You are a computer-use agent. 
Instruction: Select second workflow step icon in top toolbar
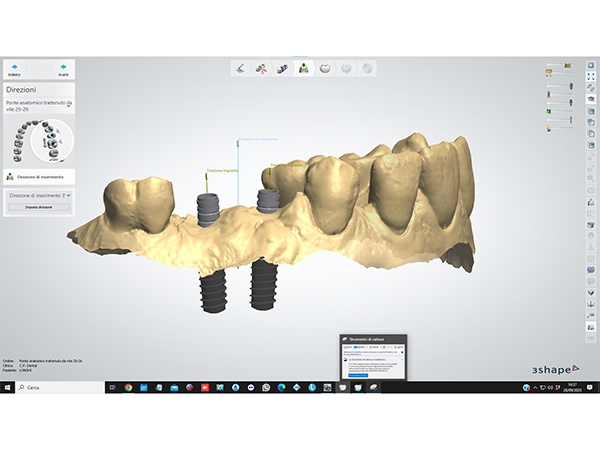[x=261, y=68]
